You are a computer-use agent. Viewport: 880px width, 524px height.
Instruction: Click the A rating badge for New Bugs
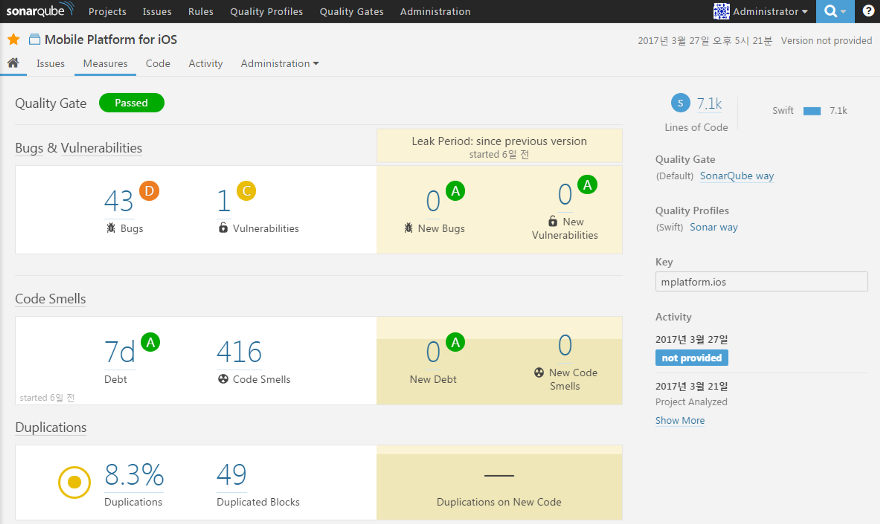click(x=456, y=191)
